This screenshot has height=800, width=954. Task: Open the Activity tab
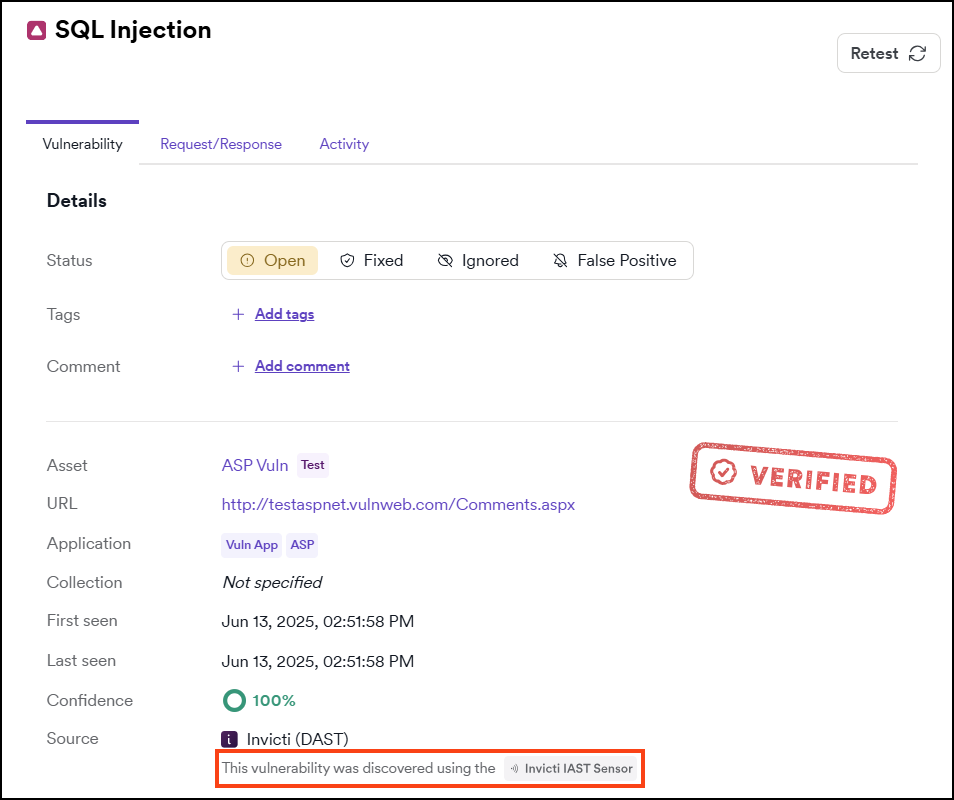(344, 144)
